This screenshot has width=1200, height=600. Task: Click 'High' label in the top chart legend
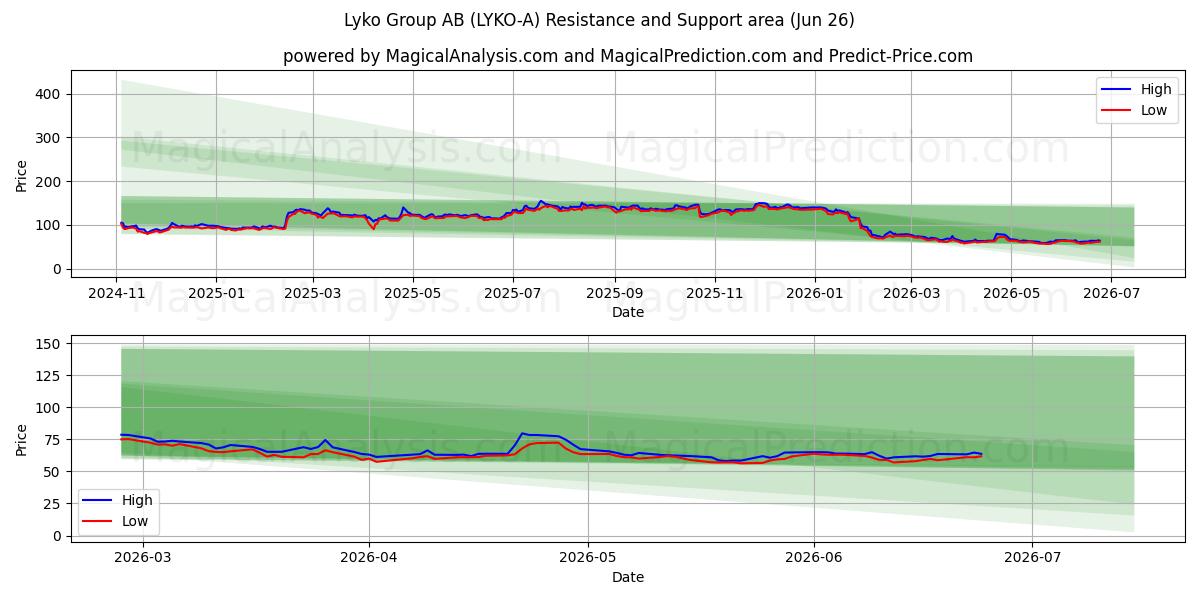(1156, 89)
